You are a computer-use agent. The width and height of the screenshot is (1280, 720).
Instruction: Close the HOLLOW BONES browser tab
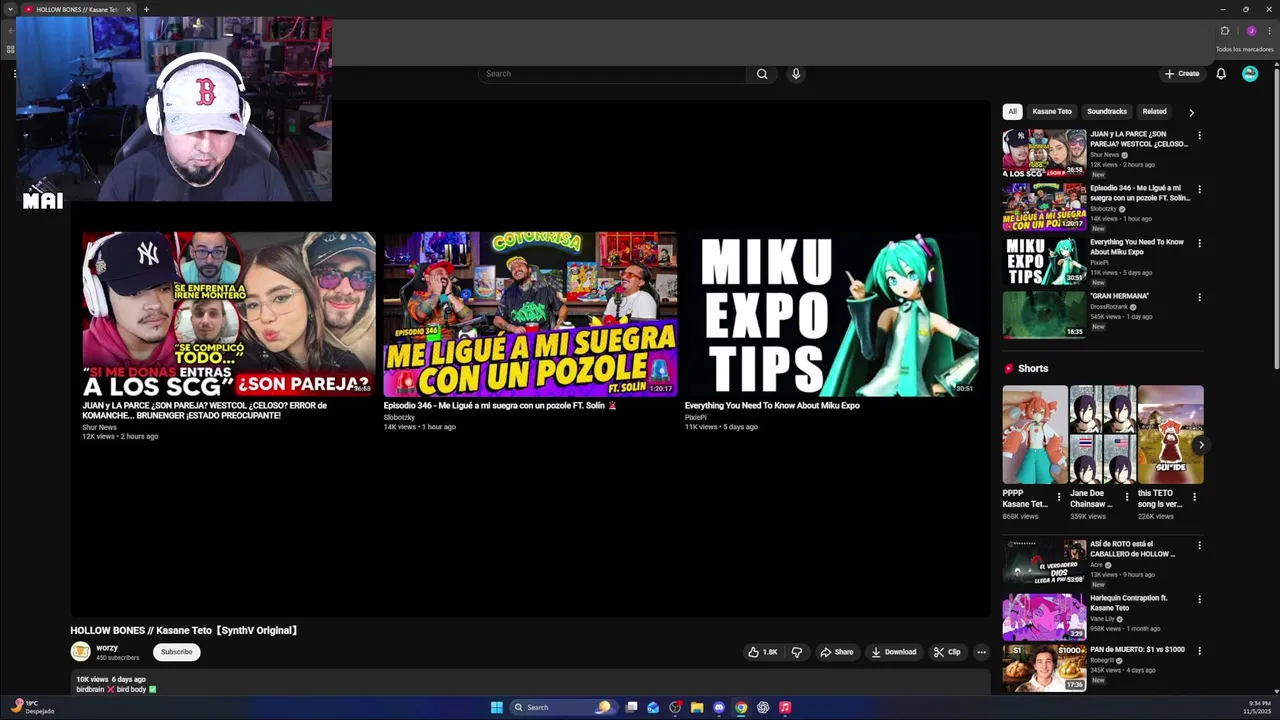point(129,9)
